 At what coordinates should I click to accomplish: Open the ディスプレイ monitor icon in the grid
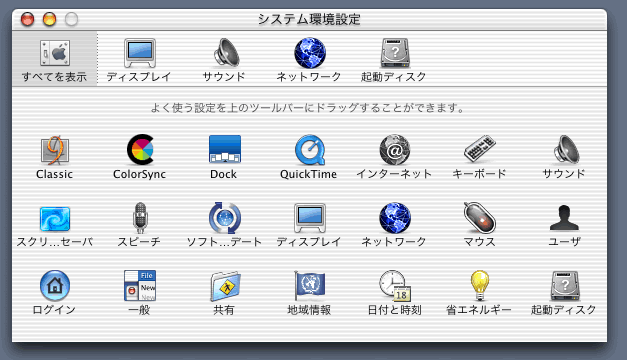click(x=310, y=218)
